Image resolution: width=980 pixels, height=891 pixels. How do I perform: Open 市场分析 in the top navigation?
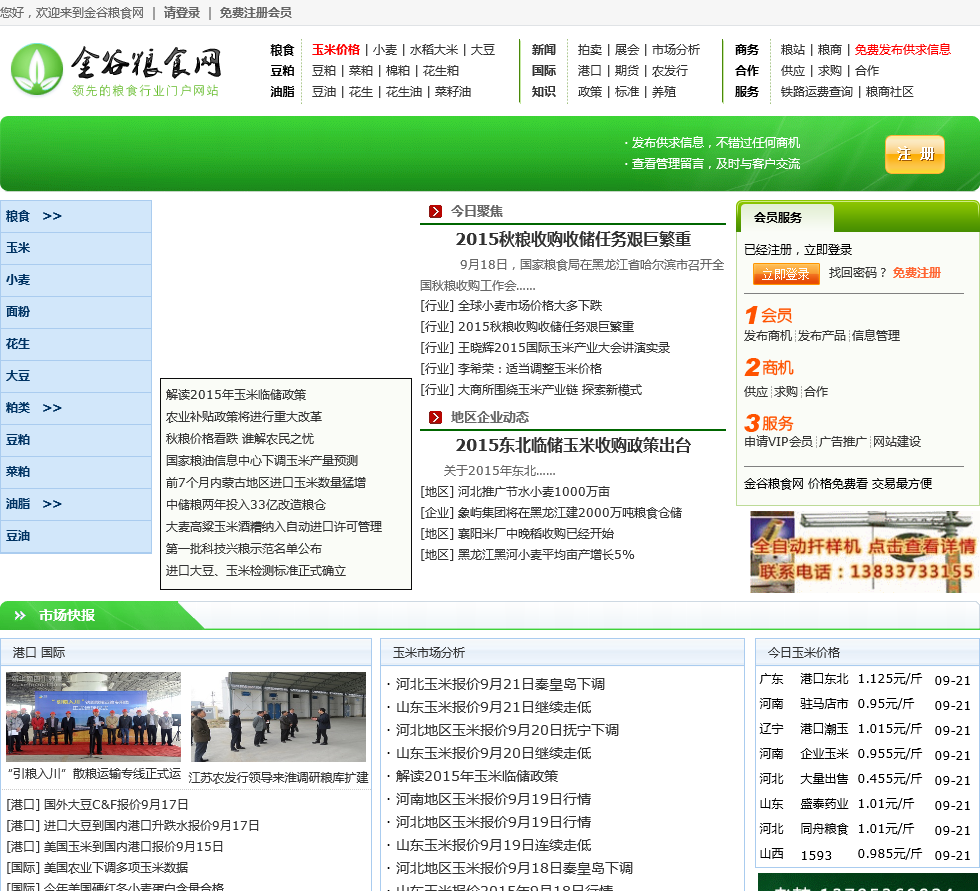676,50
